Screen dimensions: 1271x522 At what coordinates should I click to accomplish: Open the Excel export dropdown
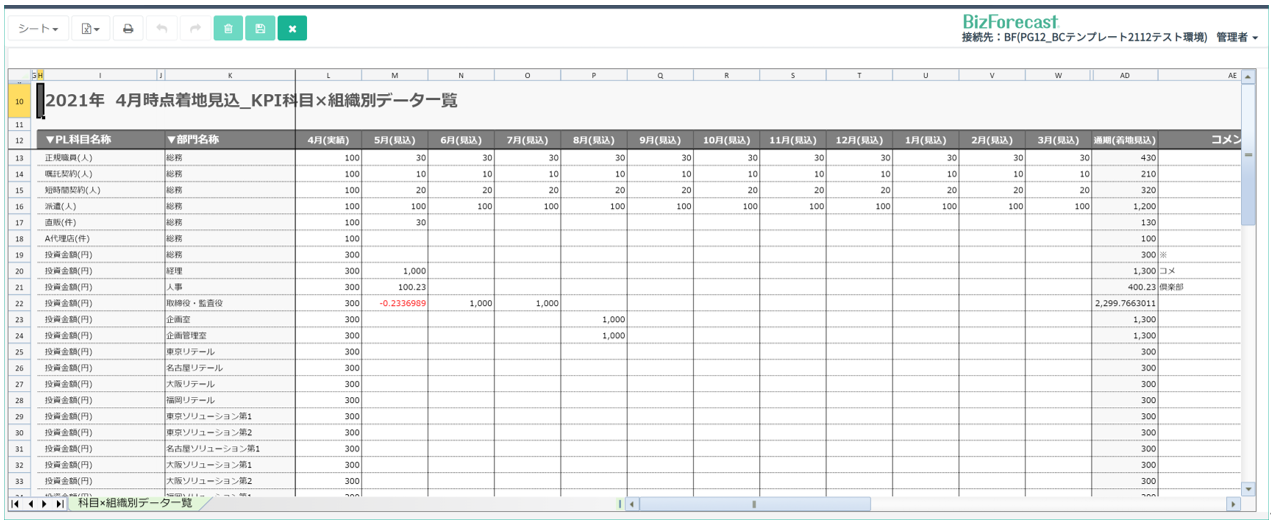pos(89,29)
